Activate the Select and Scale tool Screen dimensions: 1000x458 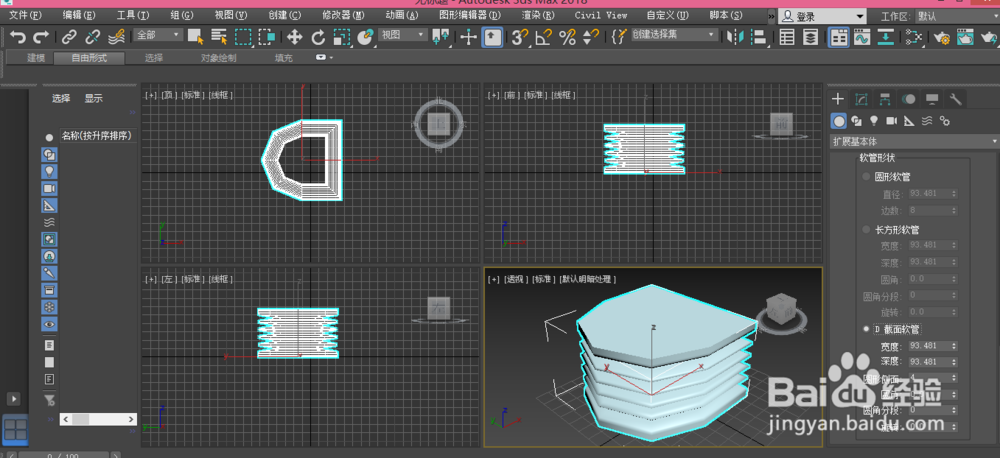pos(342,37)
